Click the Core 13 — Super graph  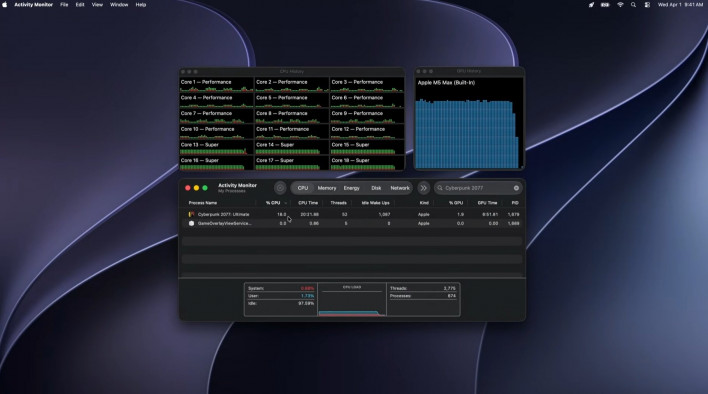(x=217, y=148)
